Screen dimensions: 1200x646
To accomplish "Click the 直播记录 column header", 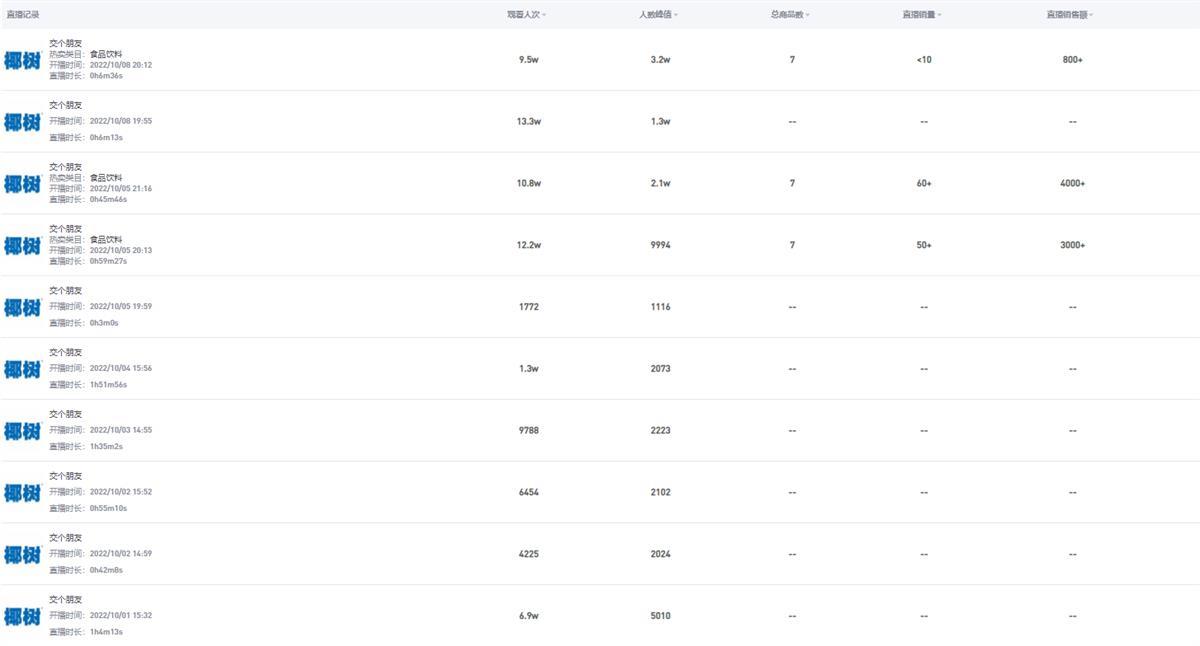I will pyautogui.click(x=23, y=15).
